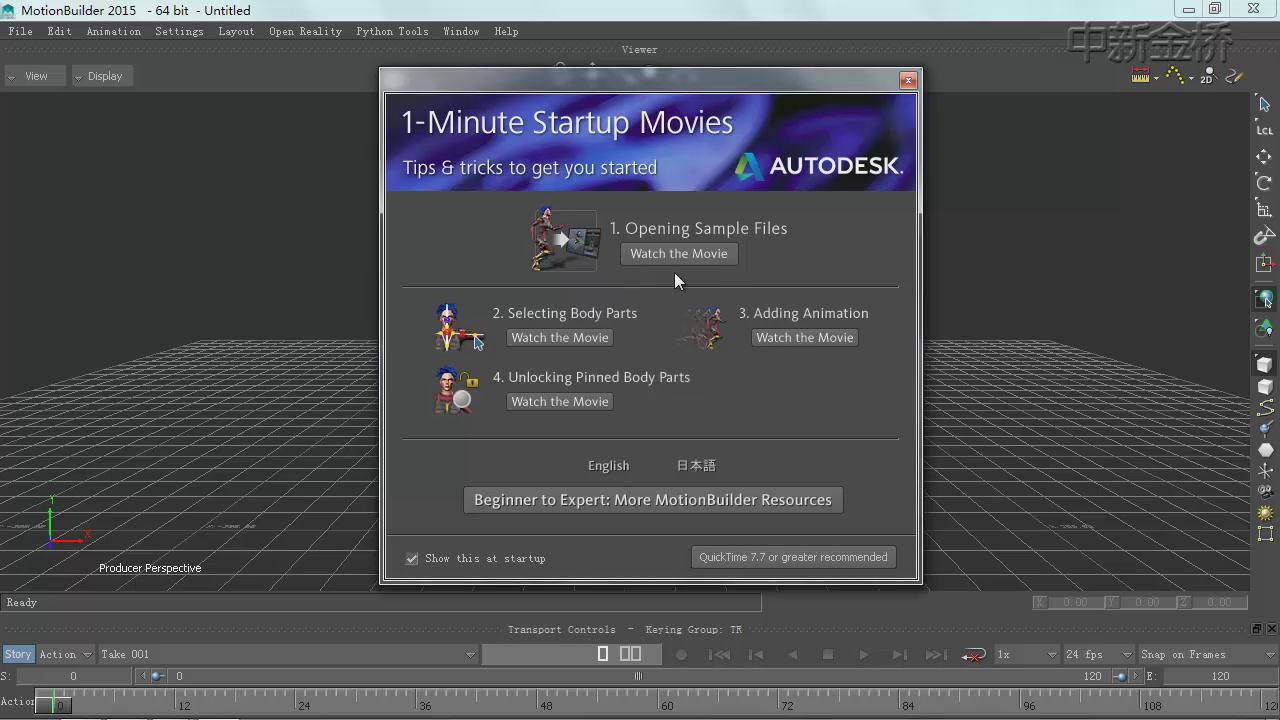Image resolution: width=1280 pixels, height=720 pixels.
Task: Activate the Scale tool icon
Action: click(1264, 210)
